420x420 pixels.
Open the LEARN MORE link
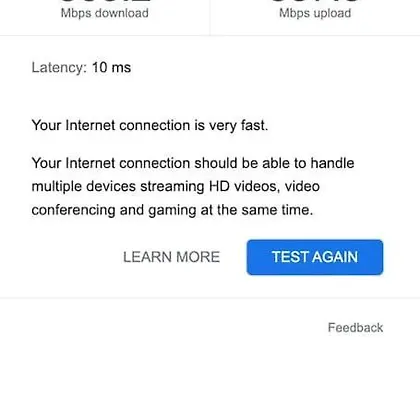[x=171, y=257]
